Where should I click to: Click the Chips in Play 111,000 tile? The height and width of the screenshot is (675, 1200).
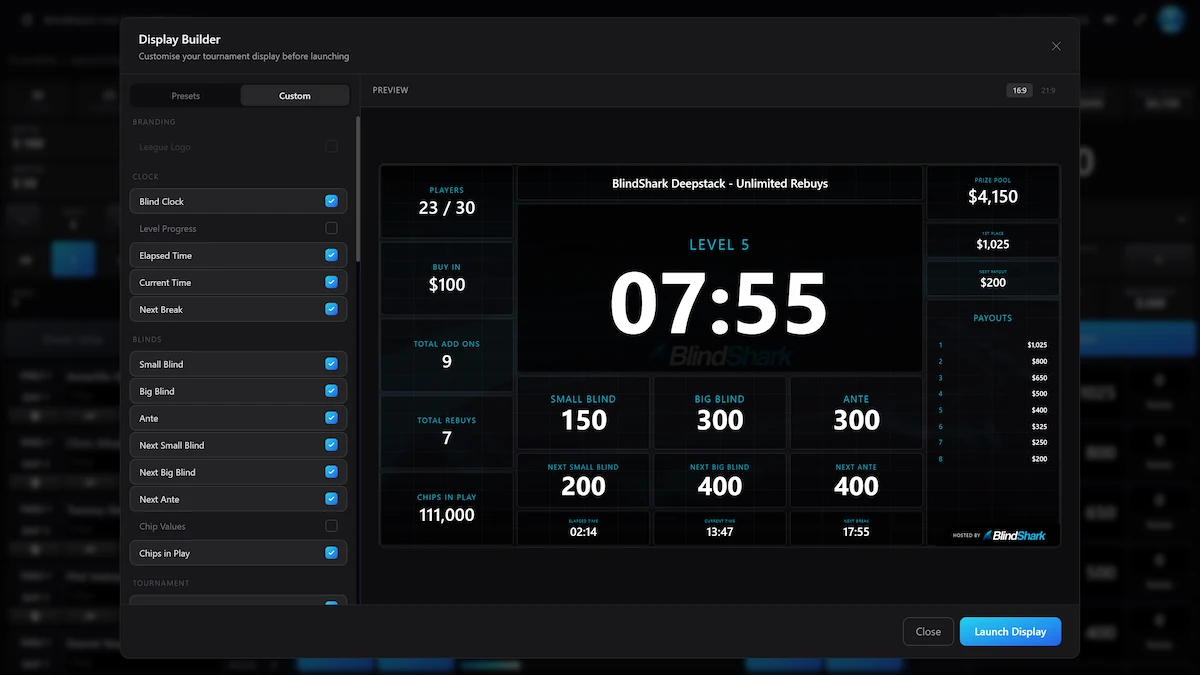(447, 509)
